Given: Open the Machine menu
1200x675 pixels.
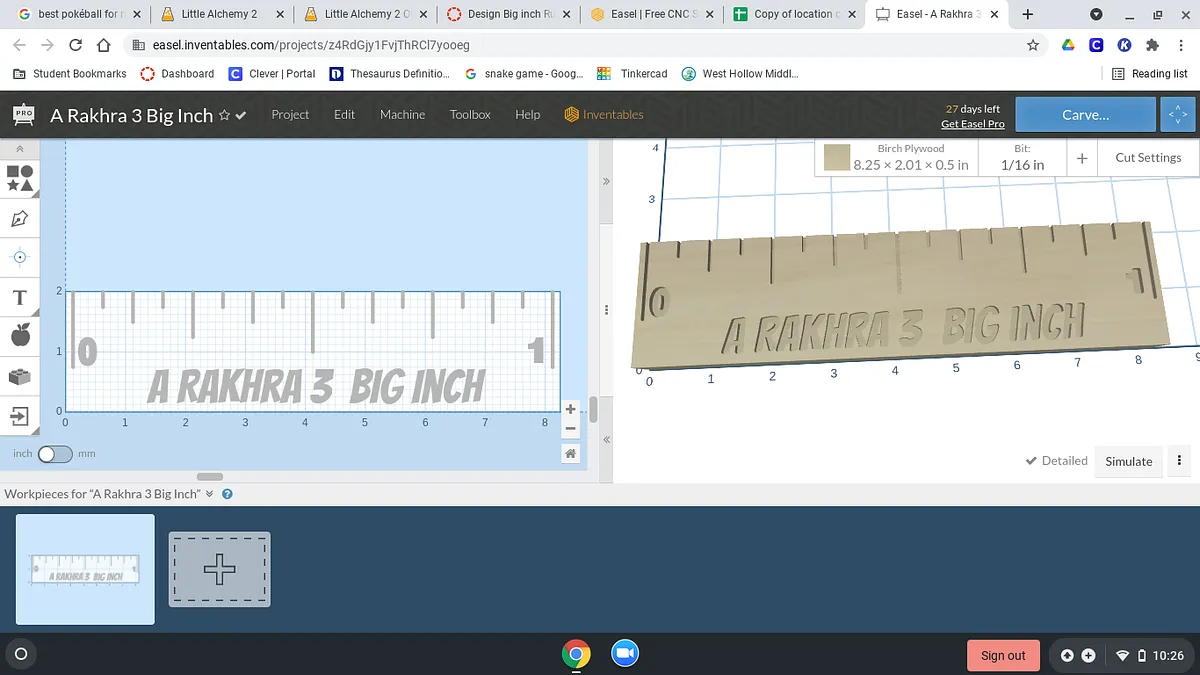Looking at the screenshot, I should (402, 115).
